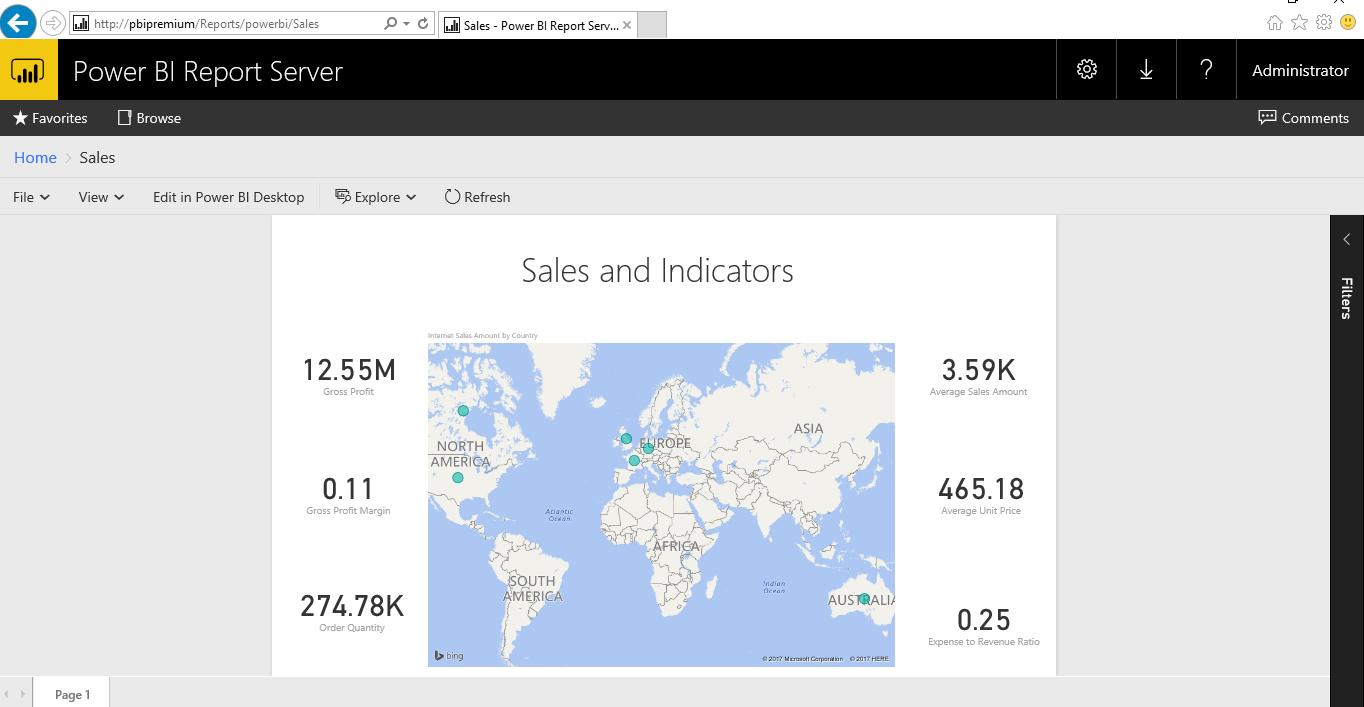Select the Page 1 tab

pyautogui.click(x=71, y=694)
